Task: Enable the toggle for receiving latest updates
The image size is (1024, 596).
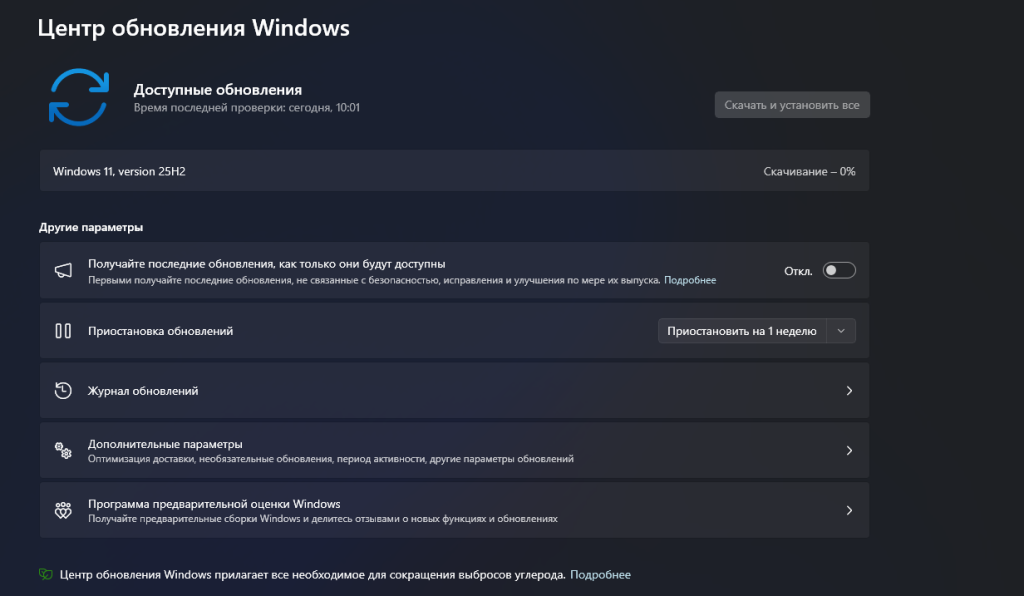Action: [839, 271]
